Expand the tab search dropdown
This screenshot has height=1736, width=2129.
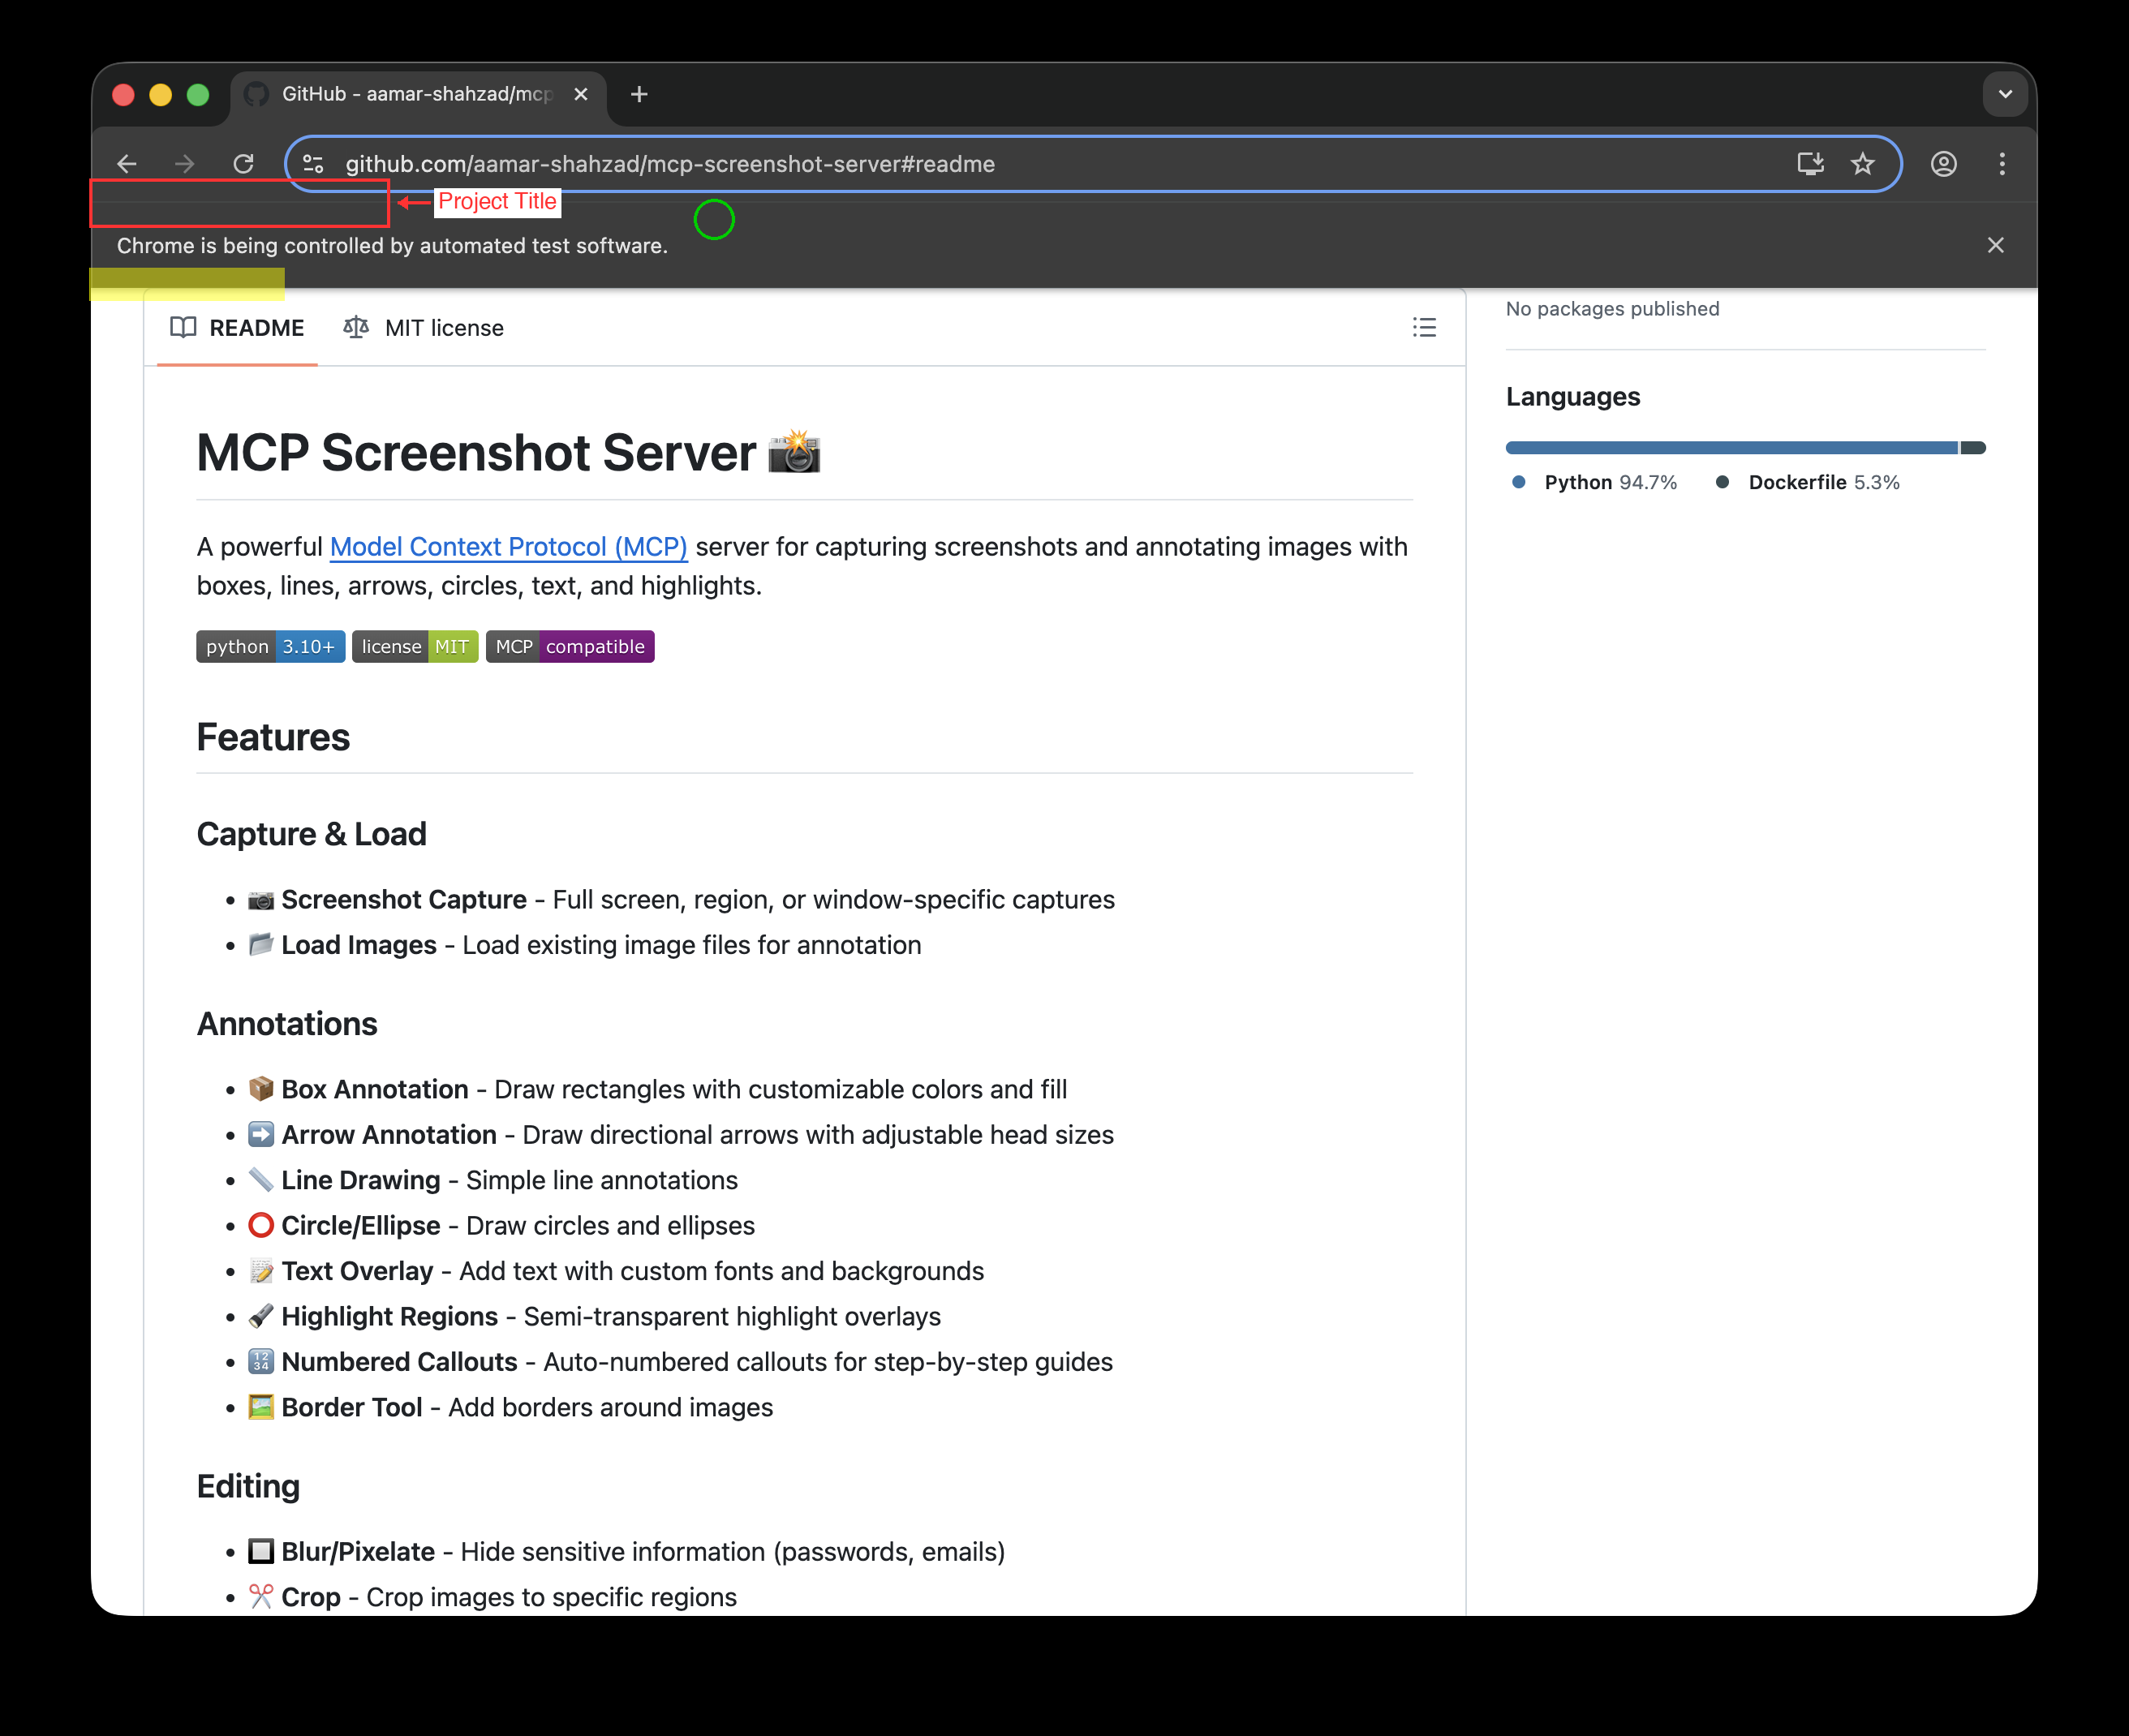pyautogui.click(x=2005, y=94)
